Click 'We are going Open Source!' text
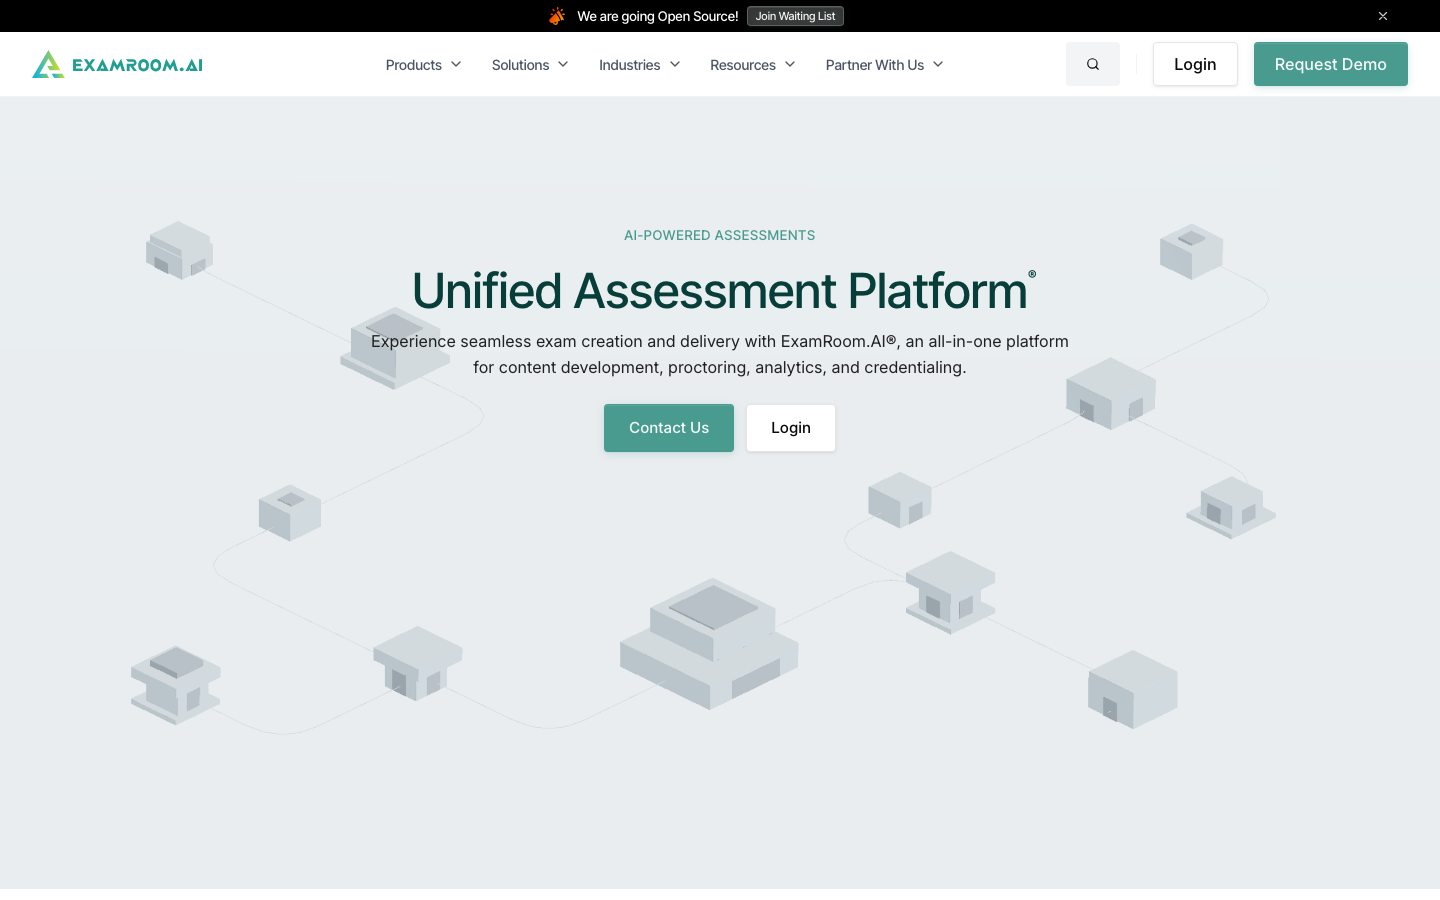 [x=658, y=16]
